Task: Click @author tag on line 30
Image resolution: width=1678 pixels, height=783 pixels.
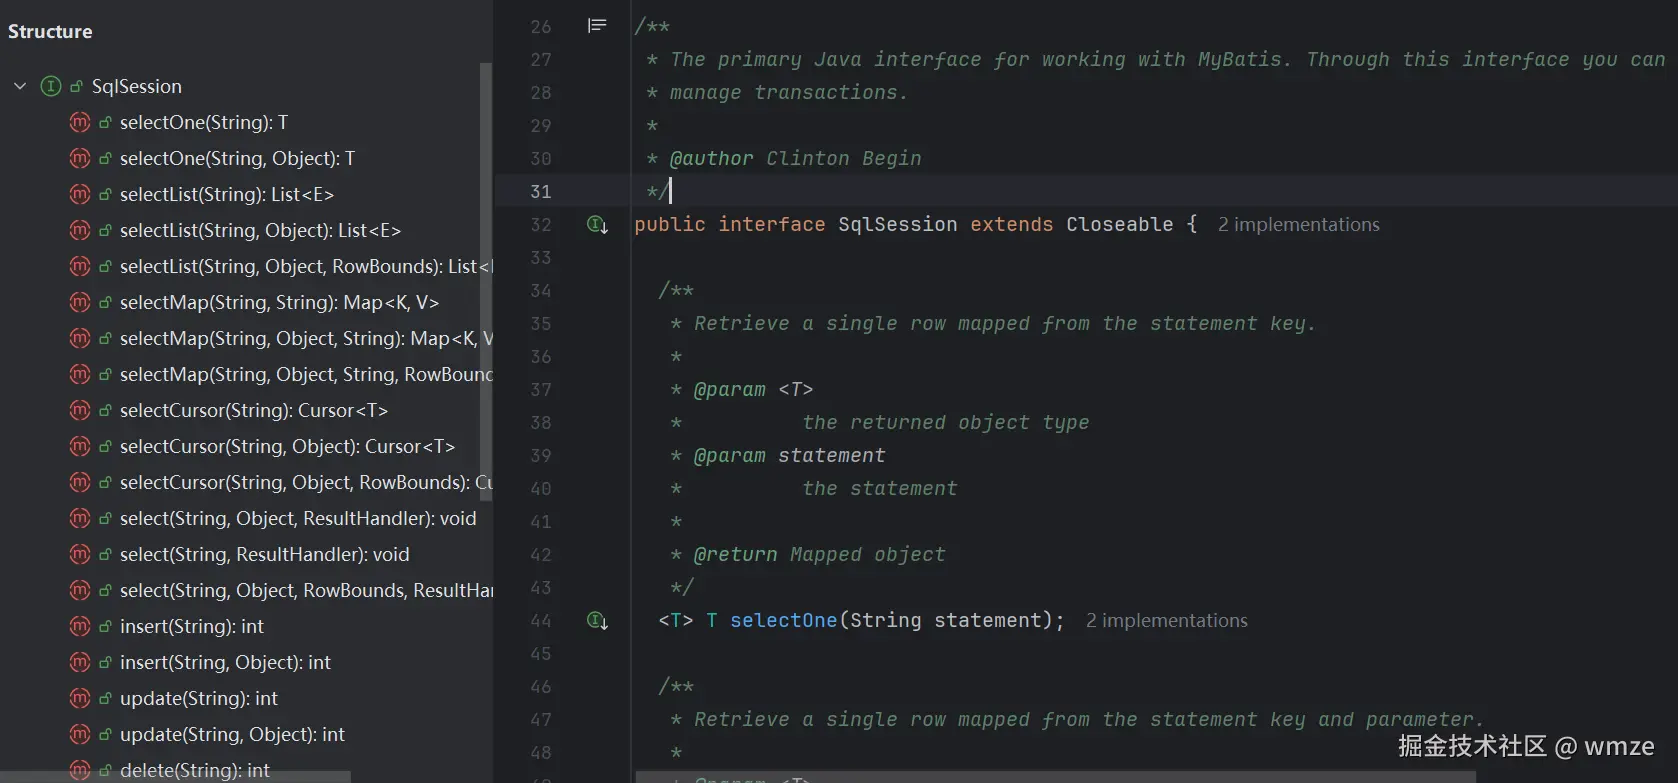Action: (x=711, y=159)
